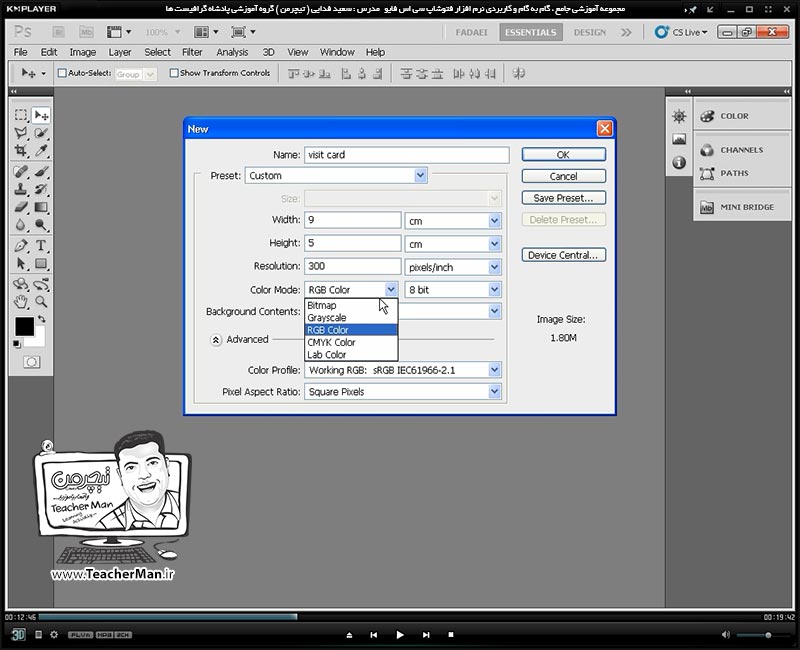The height and width of the screenshot is (650, 800).
Task: Select the Hand tool
Action: (x=21, y=302)
